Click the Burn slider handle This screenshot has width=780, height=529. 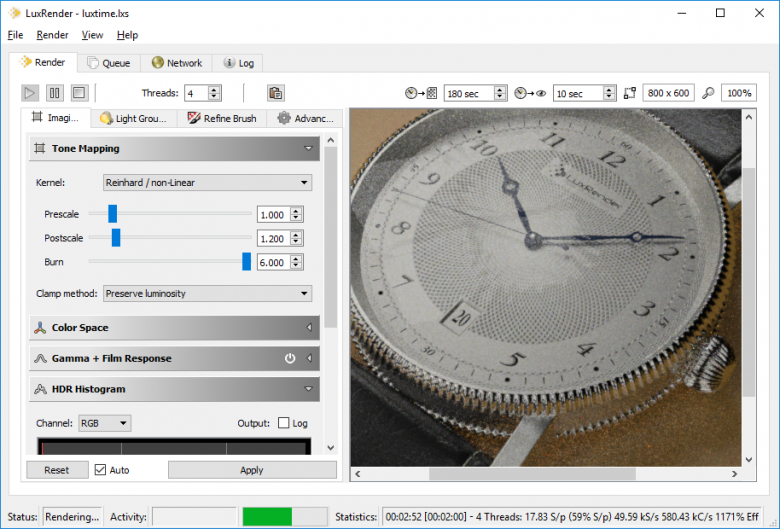246,261
